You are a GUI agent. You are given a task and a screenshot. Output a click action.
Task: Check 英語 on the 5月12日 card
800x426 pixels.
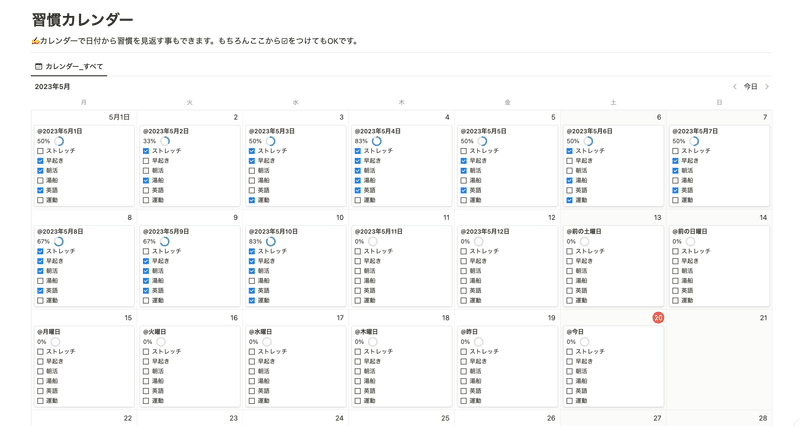tap(464, 291)
